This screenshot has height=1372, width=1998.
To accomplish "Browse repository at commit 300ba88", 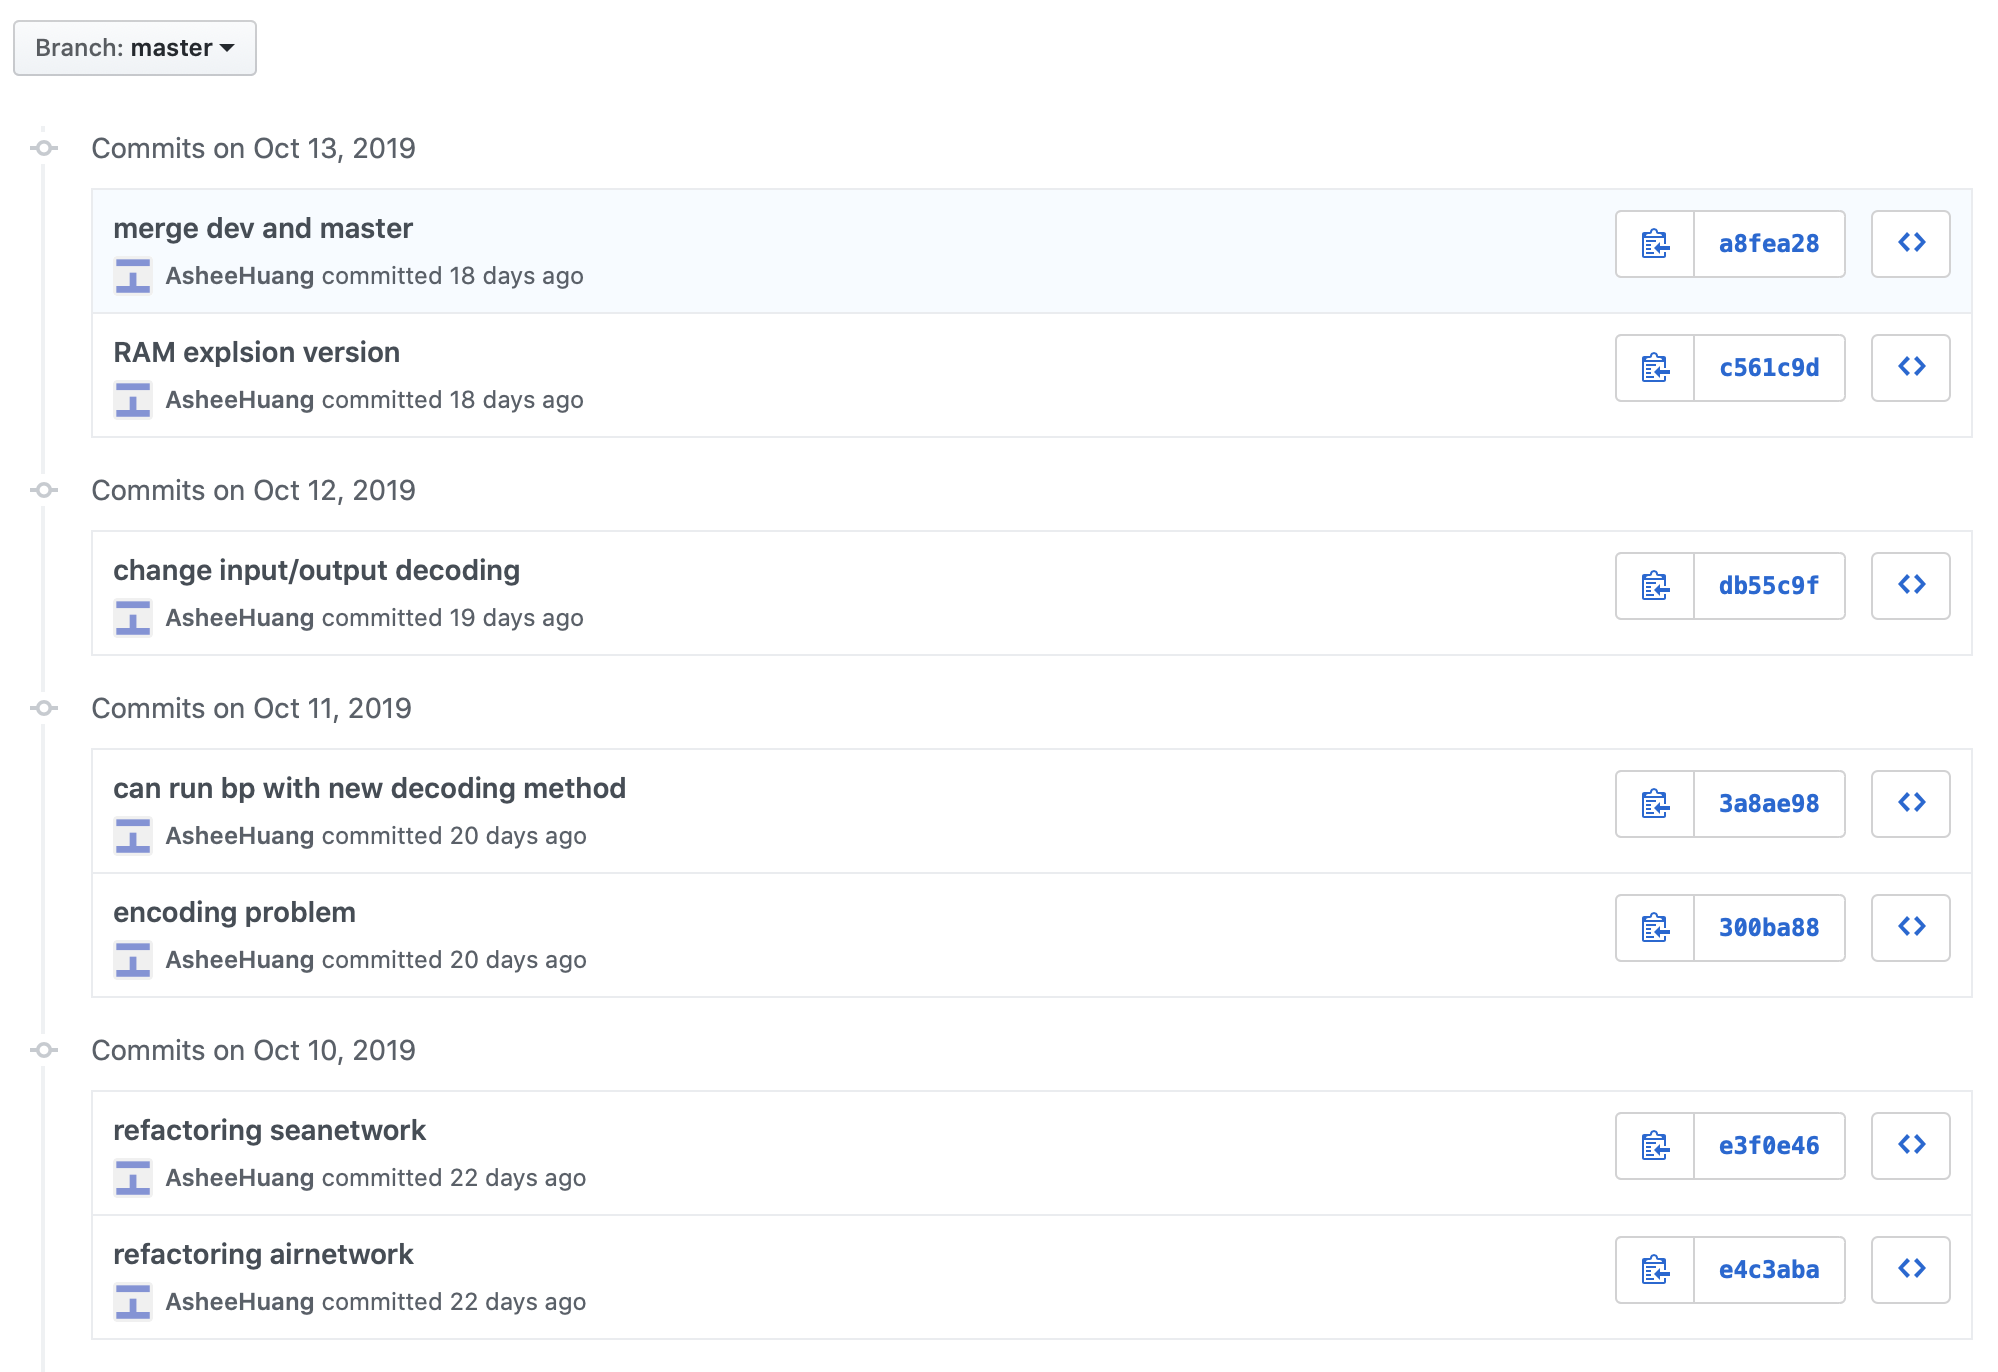I will pos(1911,928).
